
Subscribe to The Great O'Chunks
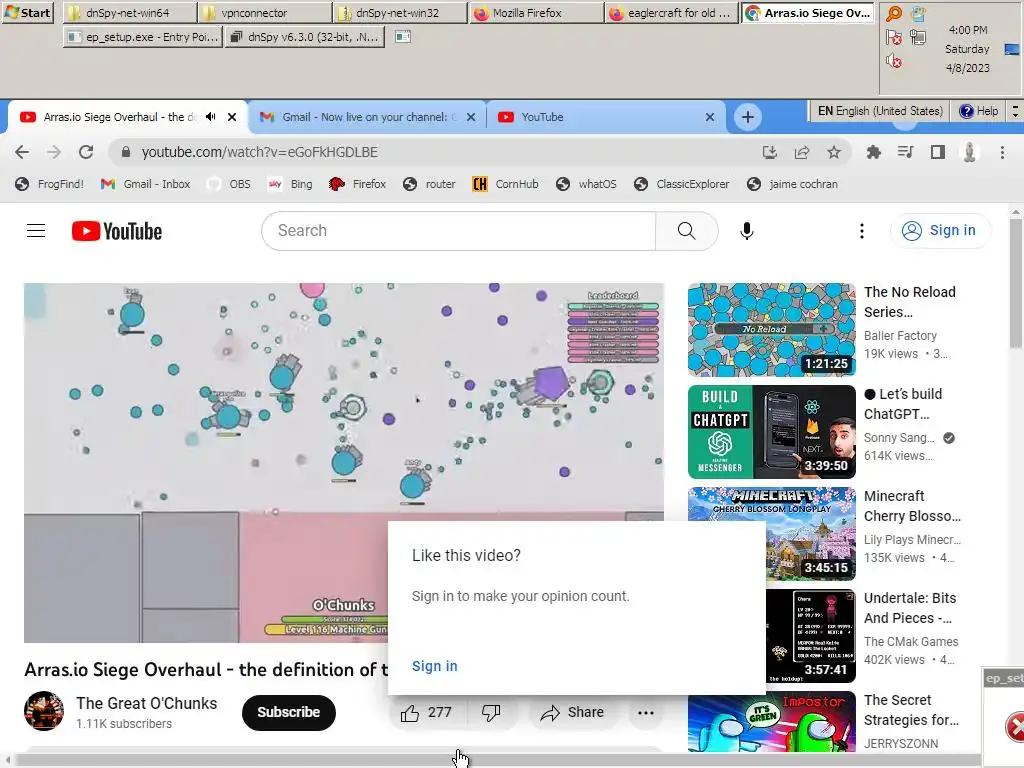[288, 712]
